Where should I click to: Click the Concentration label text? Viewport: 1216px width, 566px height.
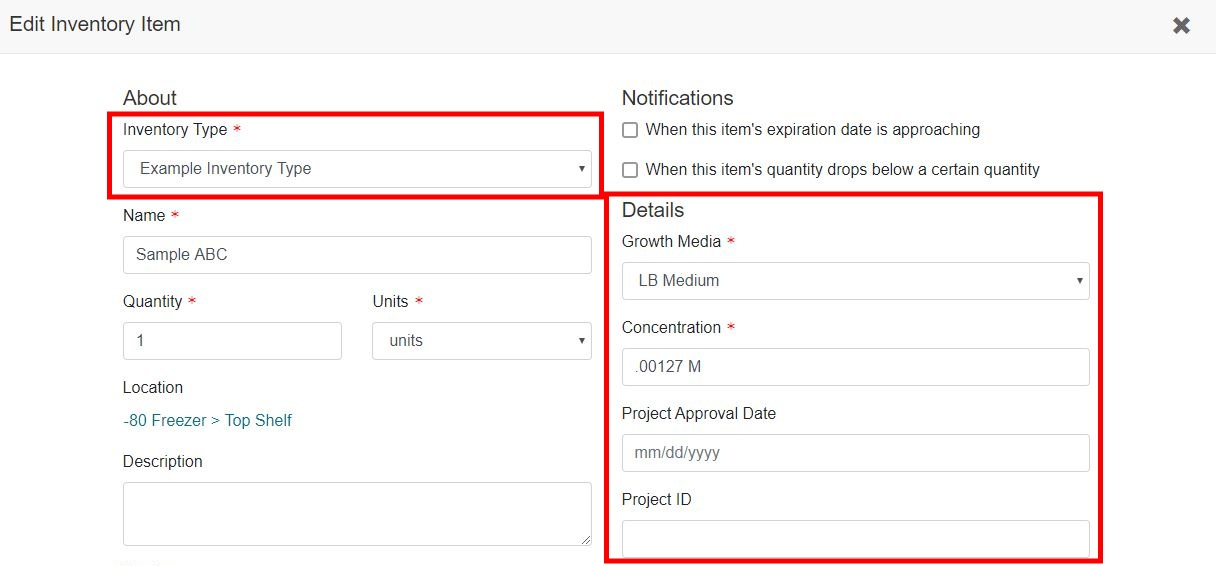click(x=671, y=328)
